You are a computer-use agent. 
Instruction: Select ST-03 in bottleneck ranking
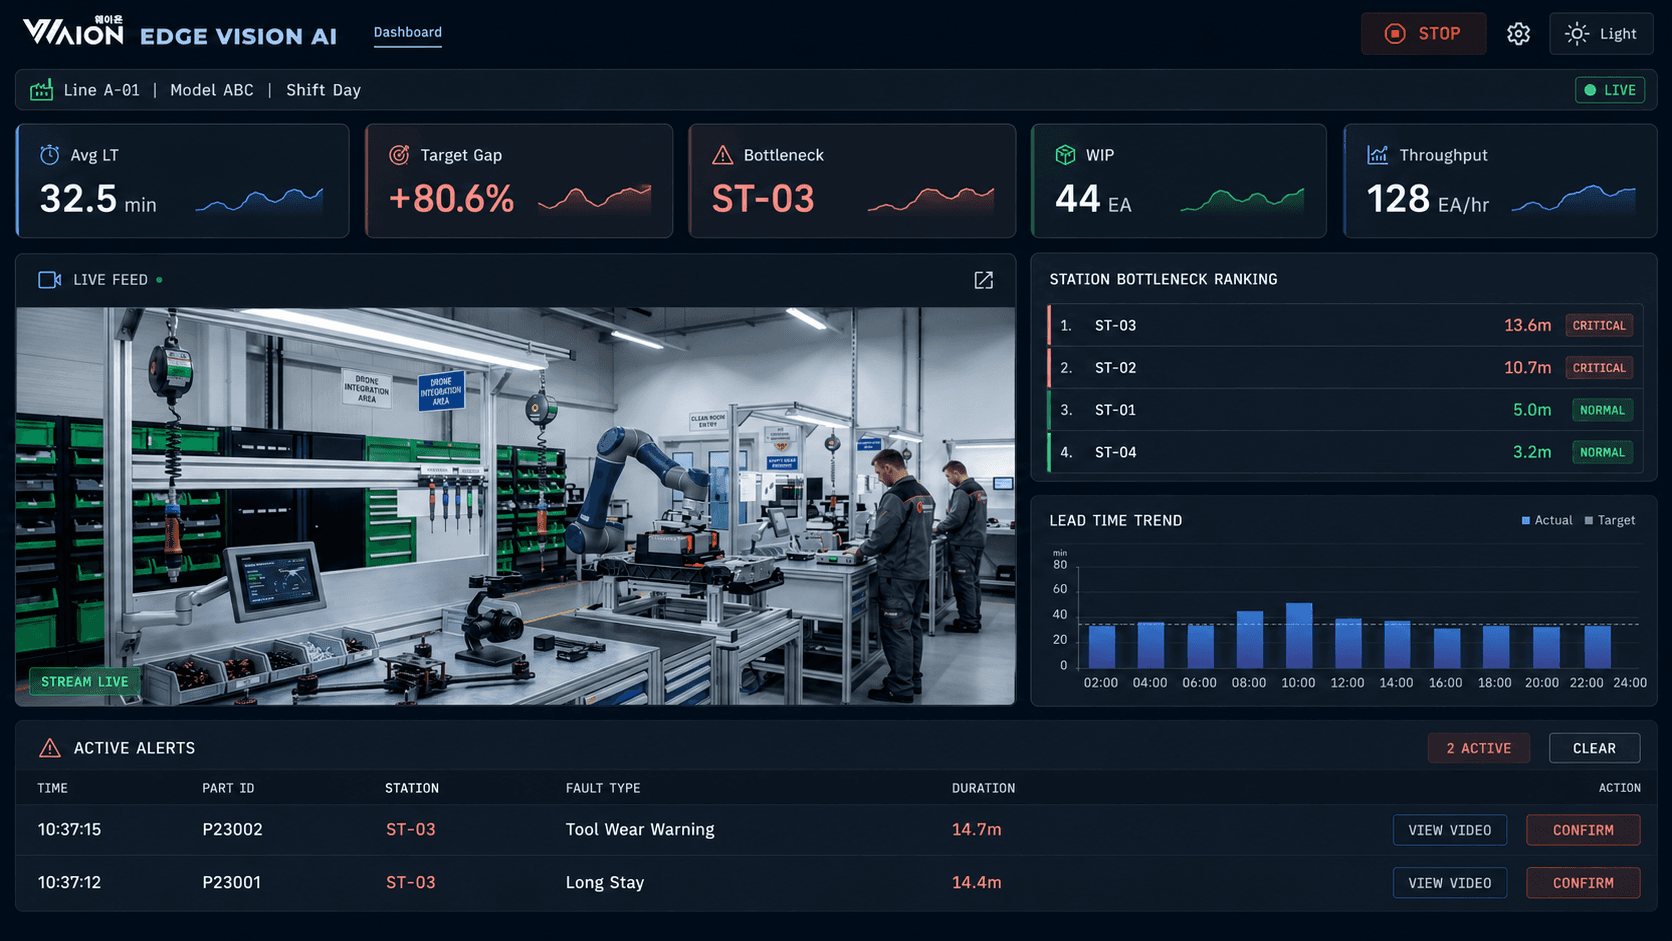coord(1345,325)
